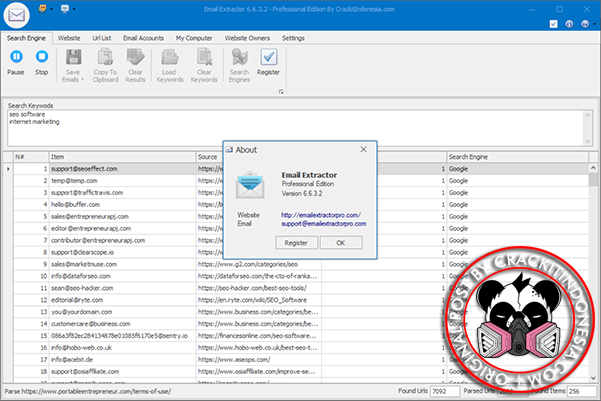Click the Load Keywords icon
601x401 pixels.
click(x=170, y=57)
